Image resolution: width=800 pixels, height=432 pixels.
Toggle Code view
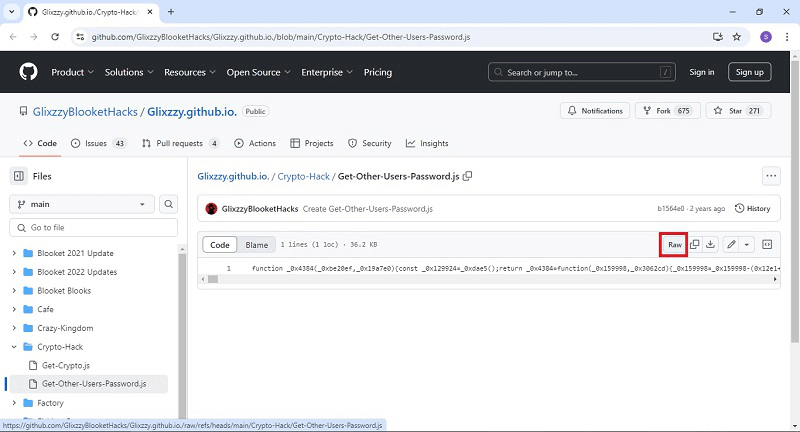[220, 245]
